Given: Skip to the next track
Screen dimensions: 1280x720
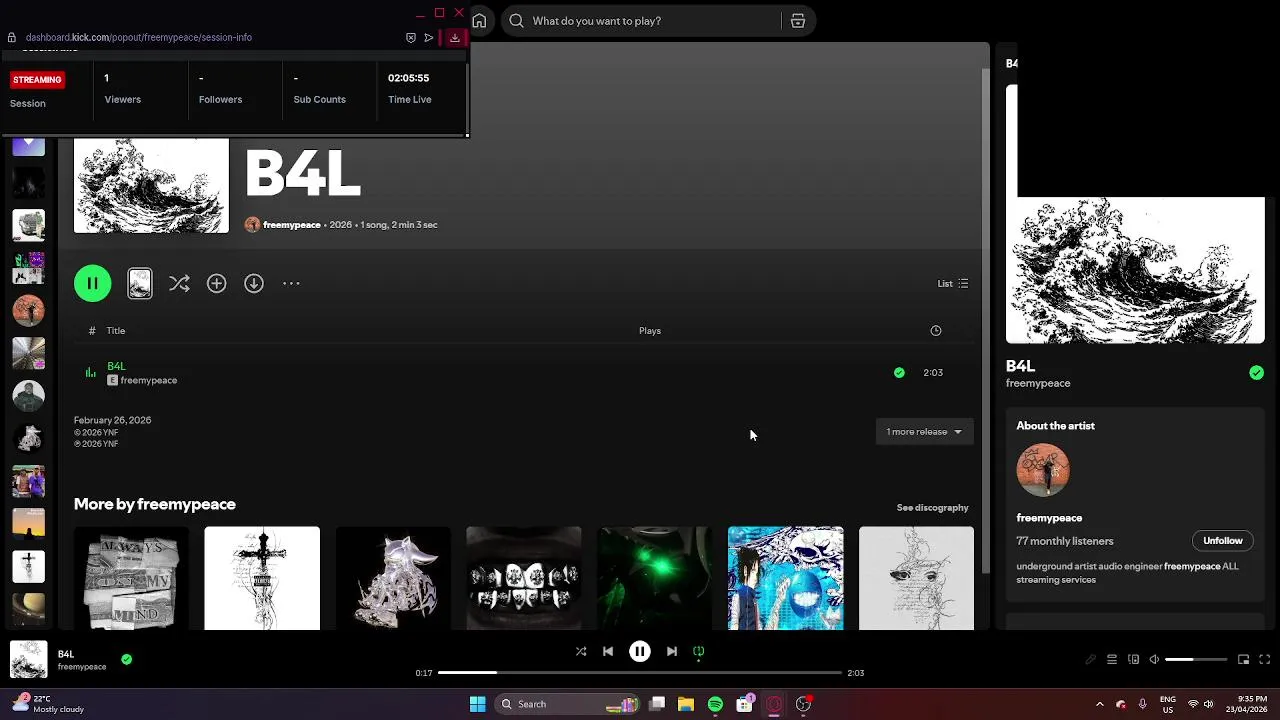Looking at the screenshot, I should coord(672,652).
